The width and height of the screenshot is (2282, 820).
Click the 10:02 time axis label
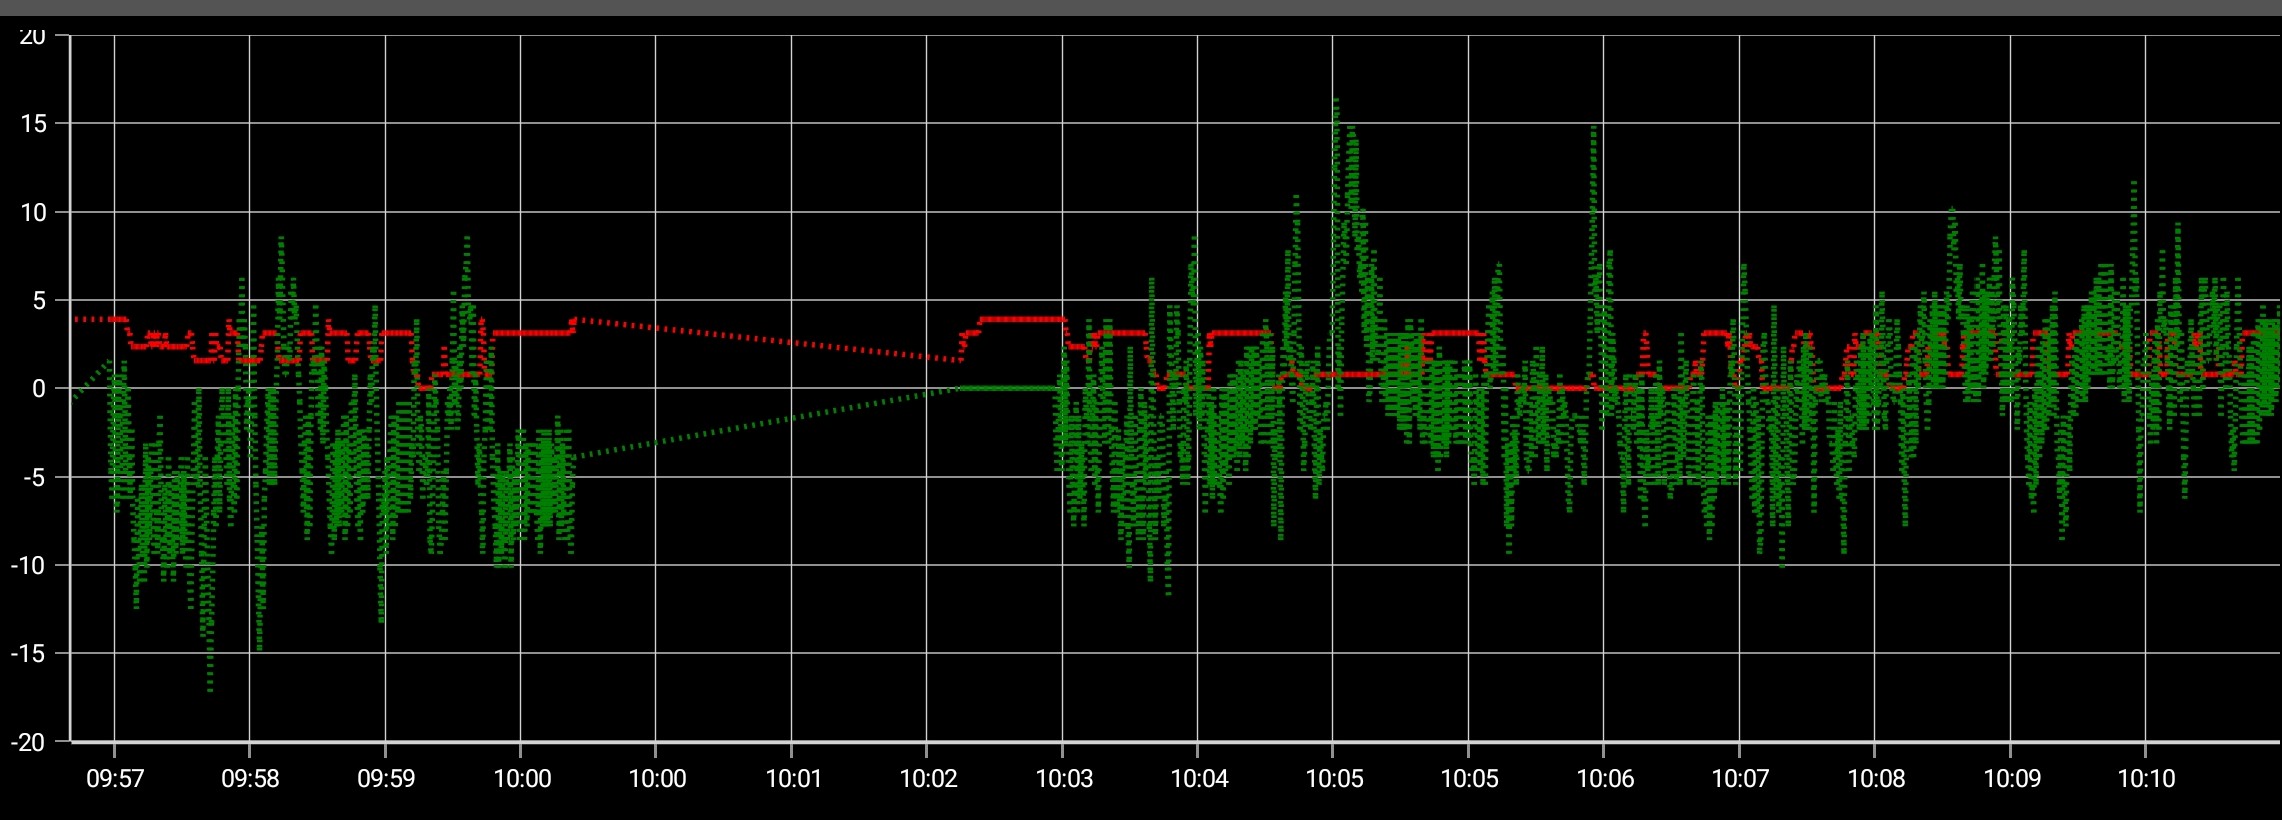pyautogui.click(x=928, y=779)
